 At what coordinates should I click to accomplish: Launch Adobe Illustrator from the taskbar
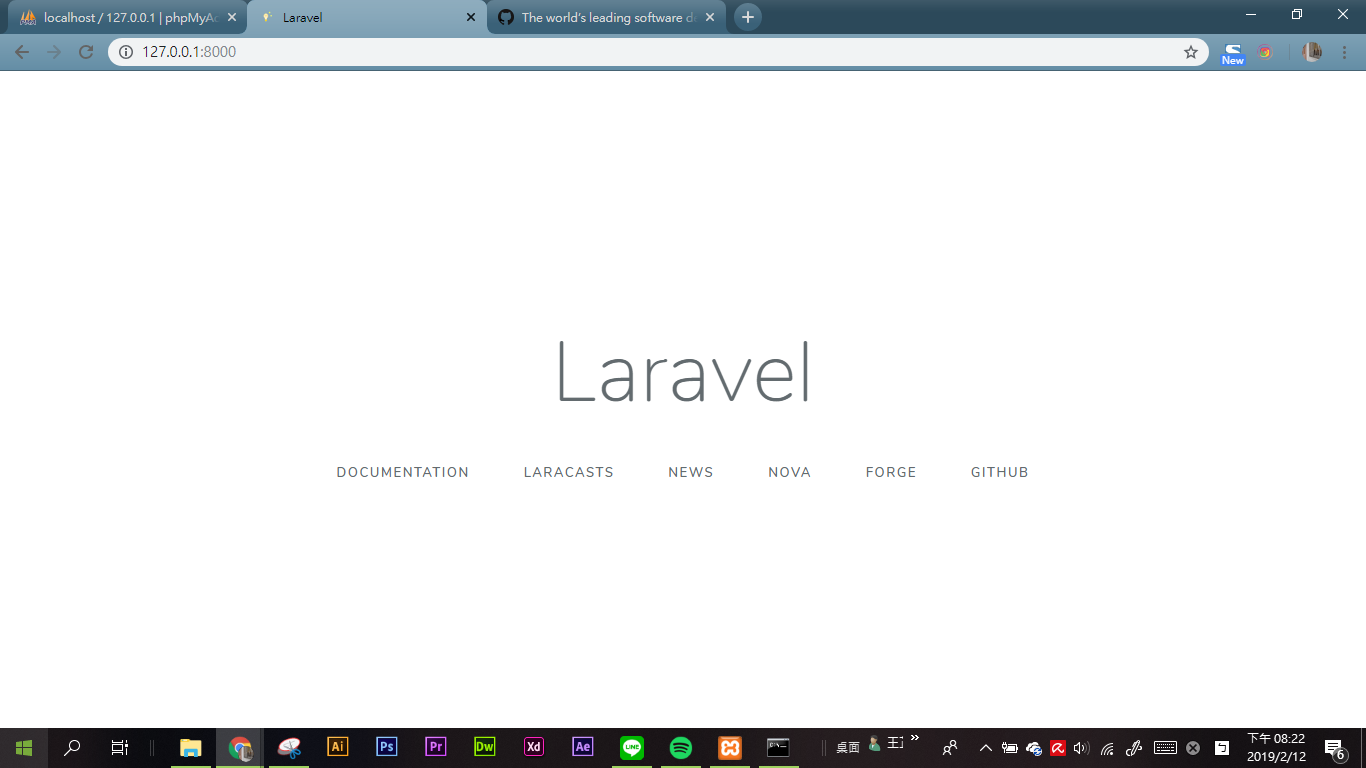pyautogui.click(x=338, y=747)
